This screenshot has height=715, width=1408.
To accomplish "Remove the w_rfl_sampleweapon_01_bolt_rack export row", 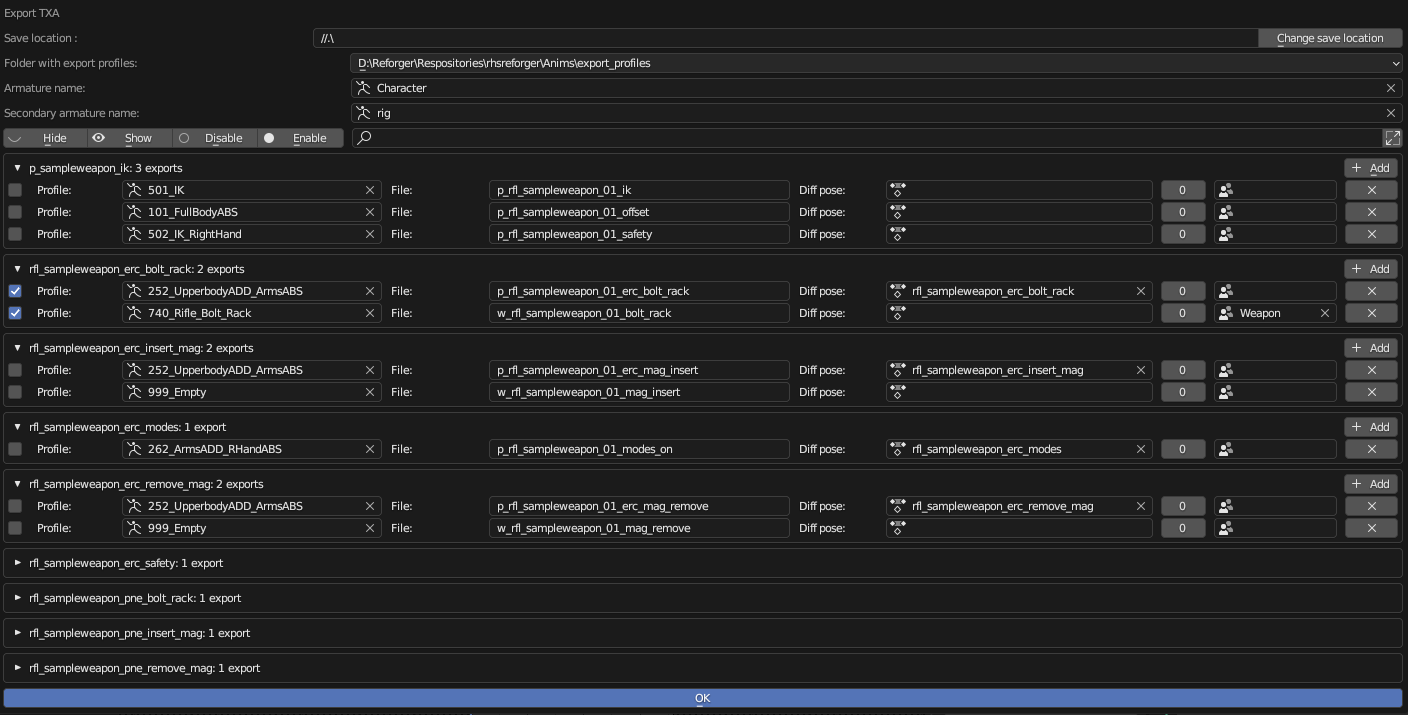I will click(x=1371, y=313).
